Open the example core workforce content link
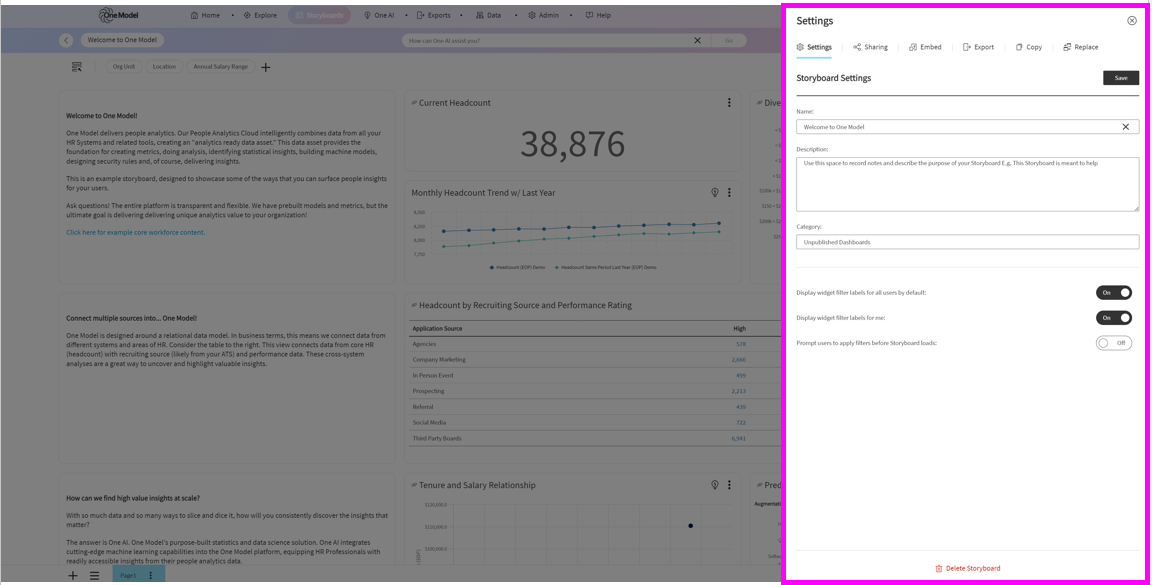1152x585 pixels. coord(135,232)
